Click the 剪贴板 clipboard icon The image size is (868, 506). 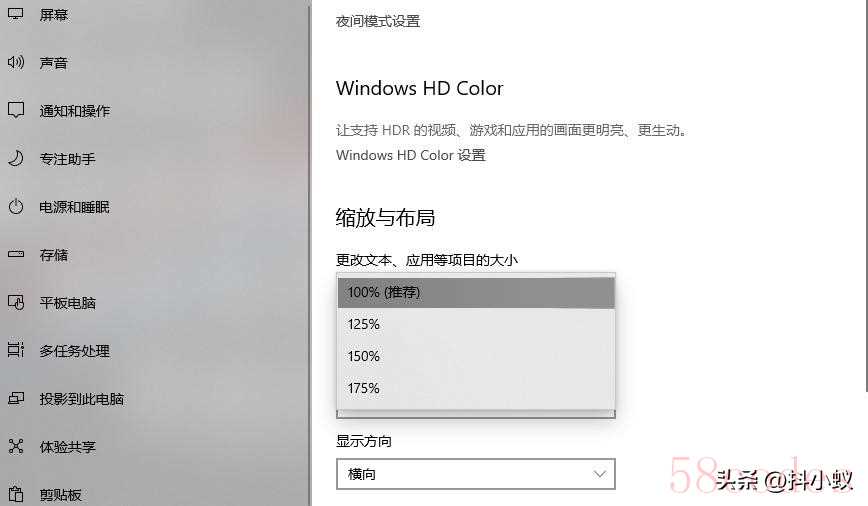click(x=16, y=494)
